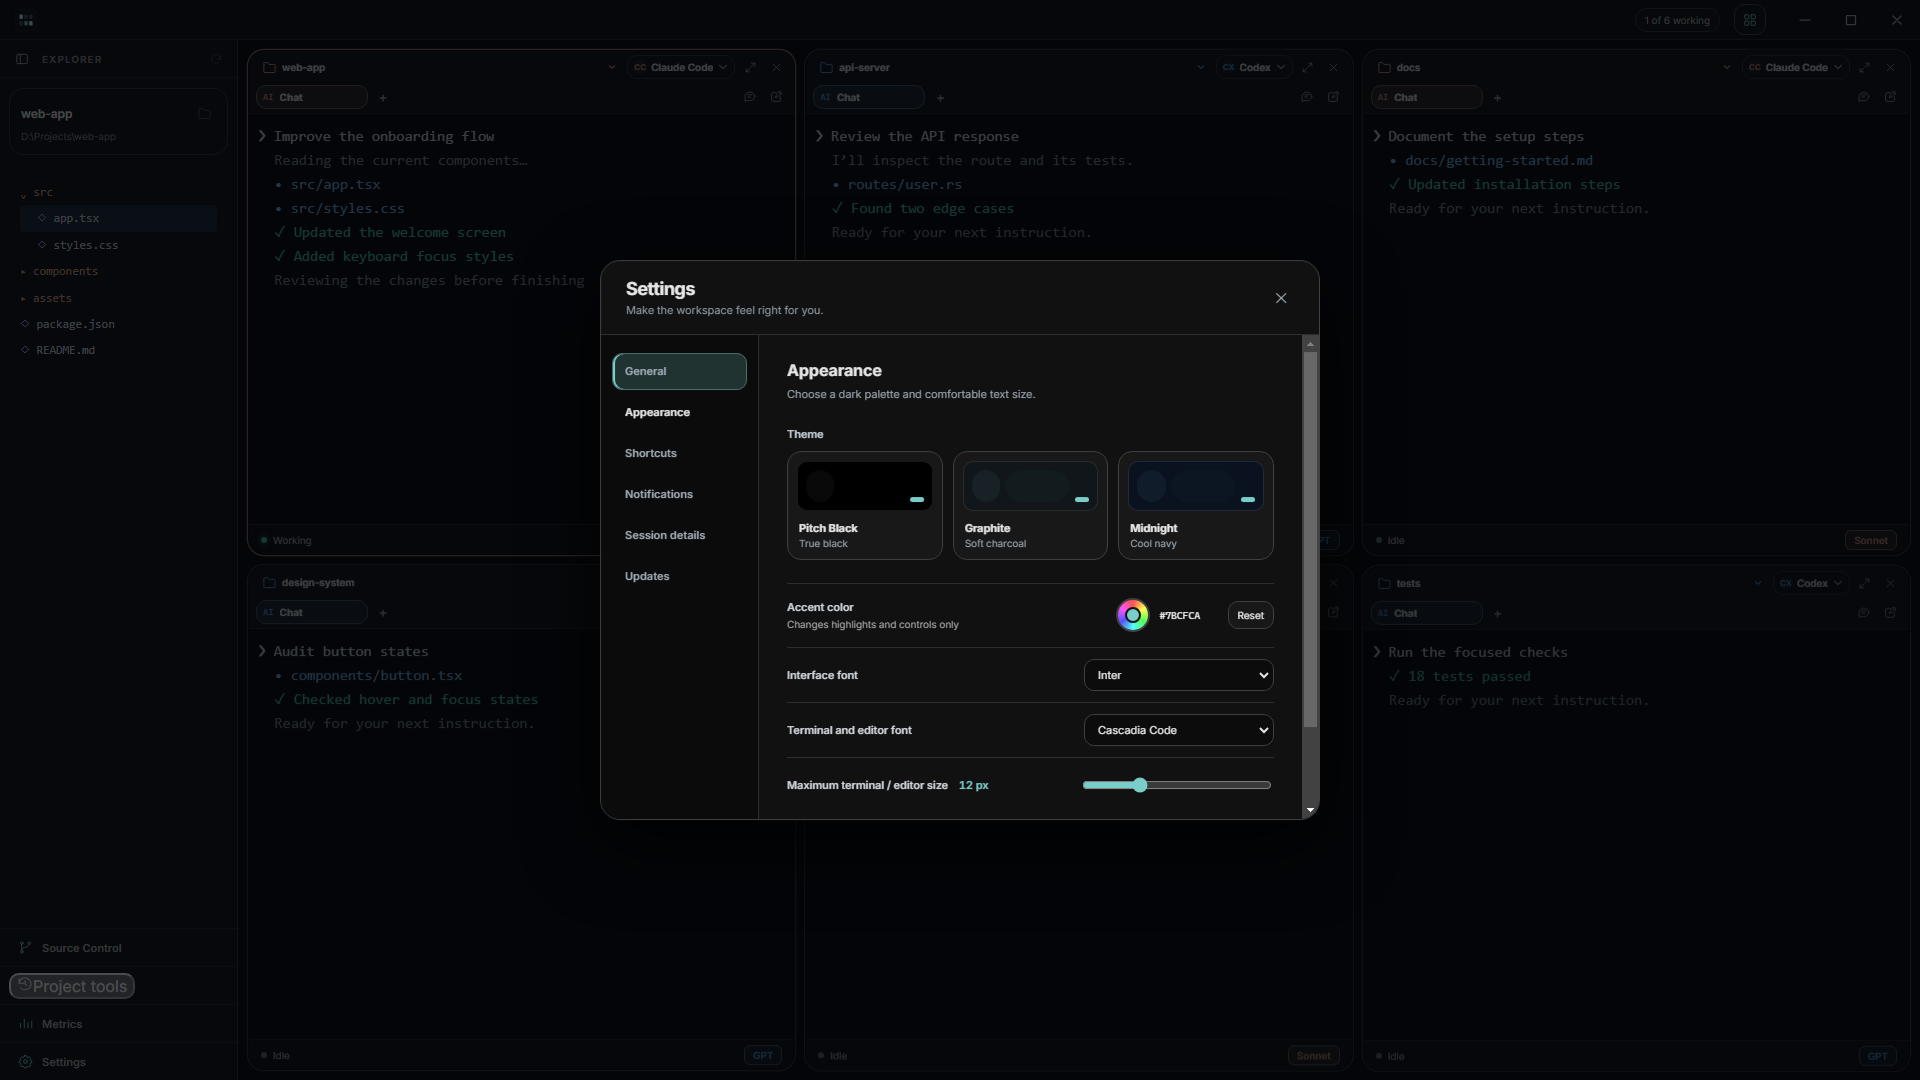Add a new tab in the tests panel
Screen dimensions: 1920x1080
[x=1497, y=614]
